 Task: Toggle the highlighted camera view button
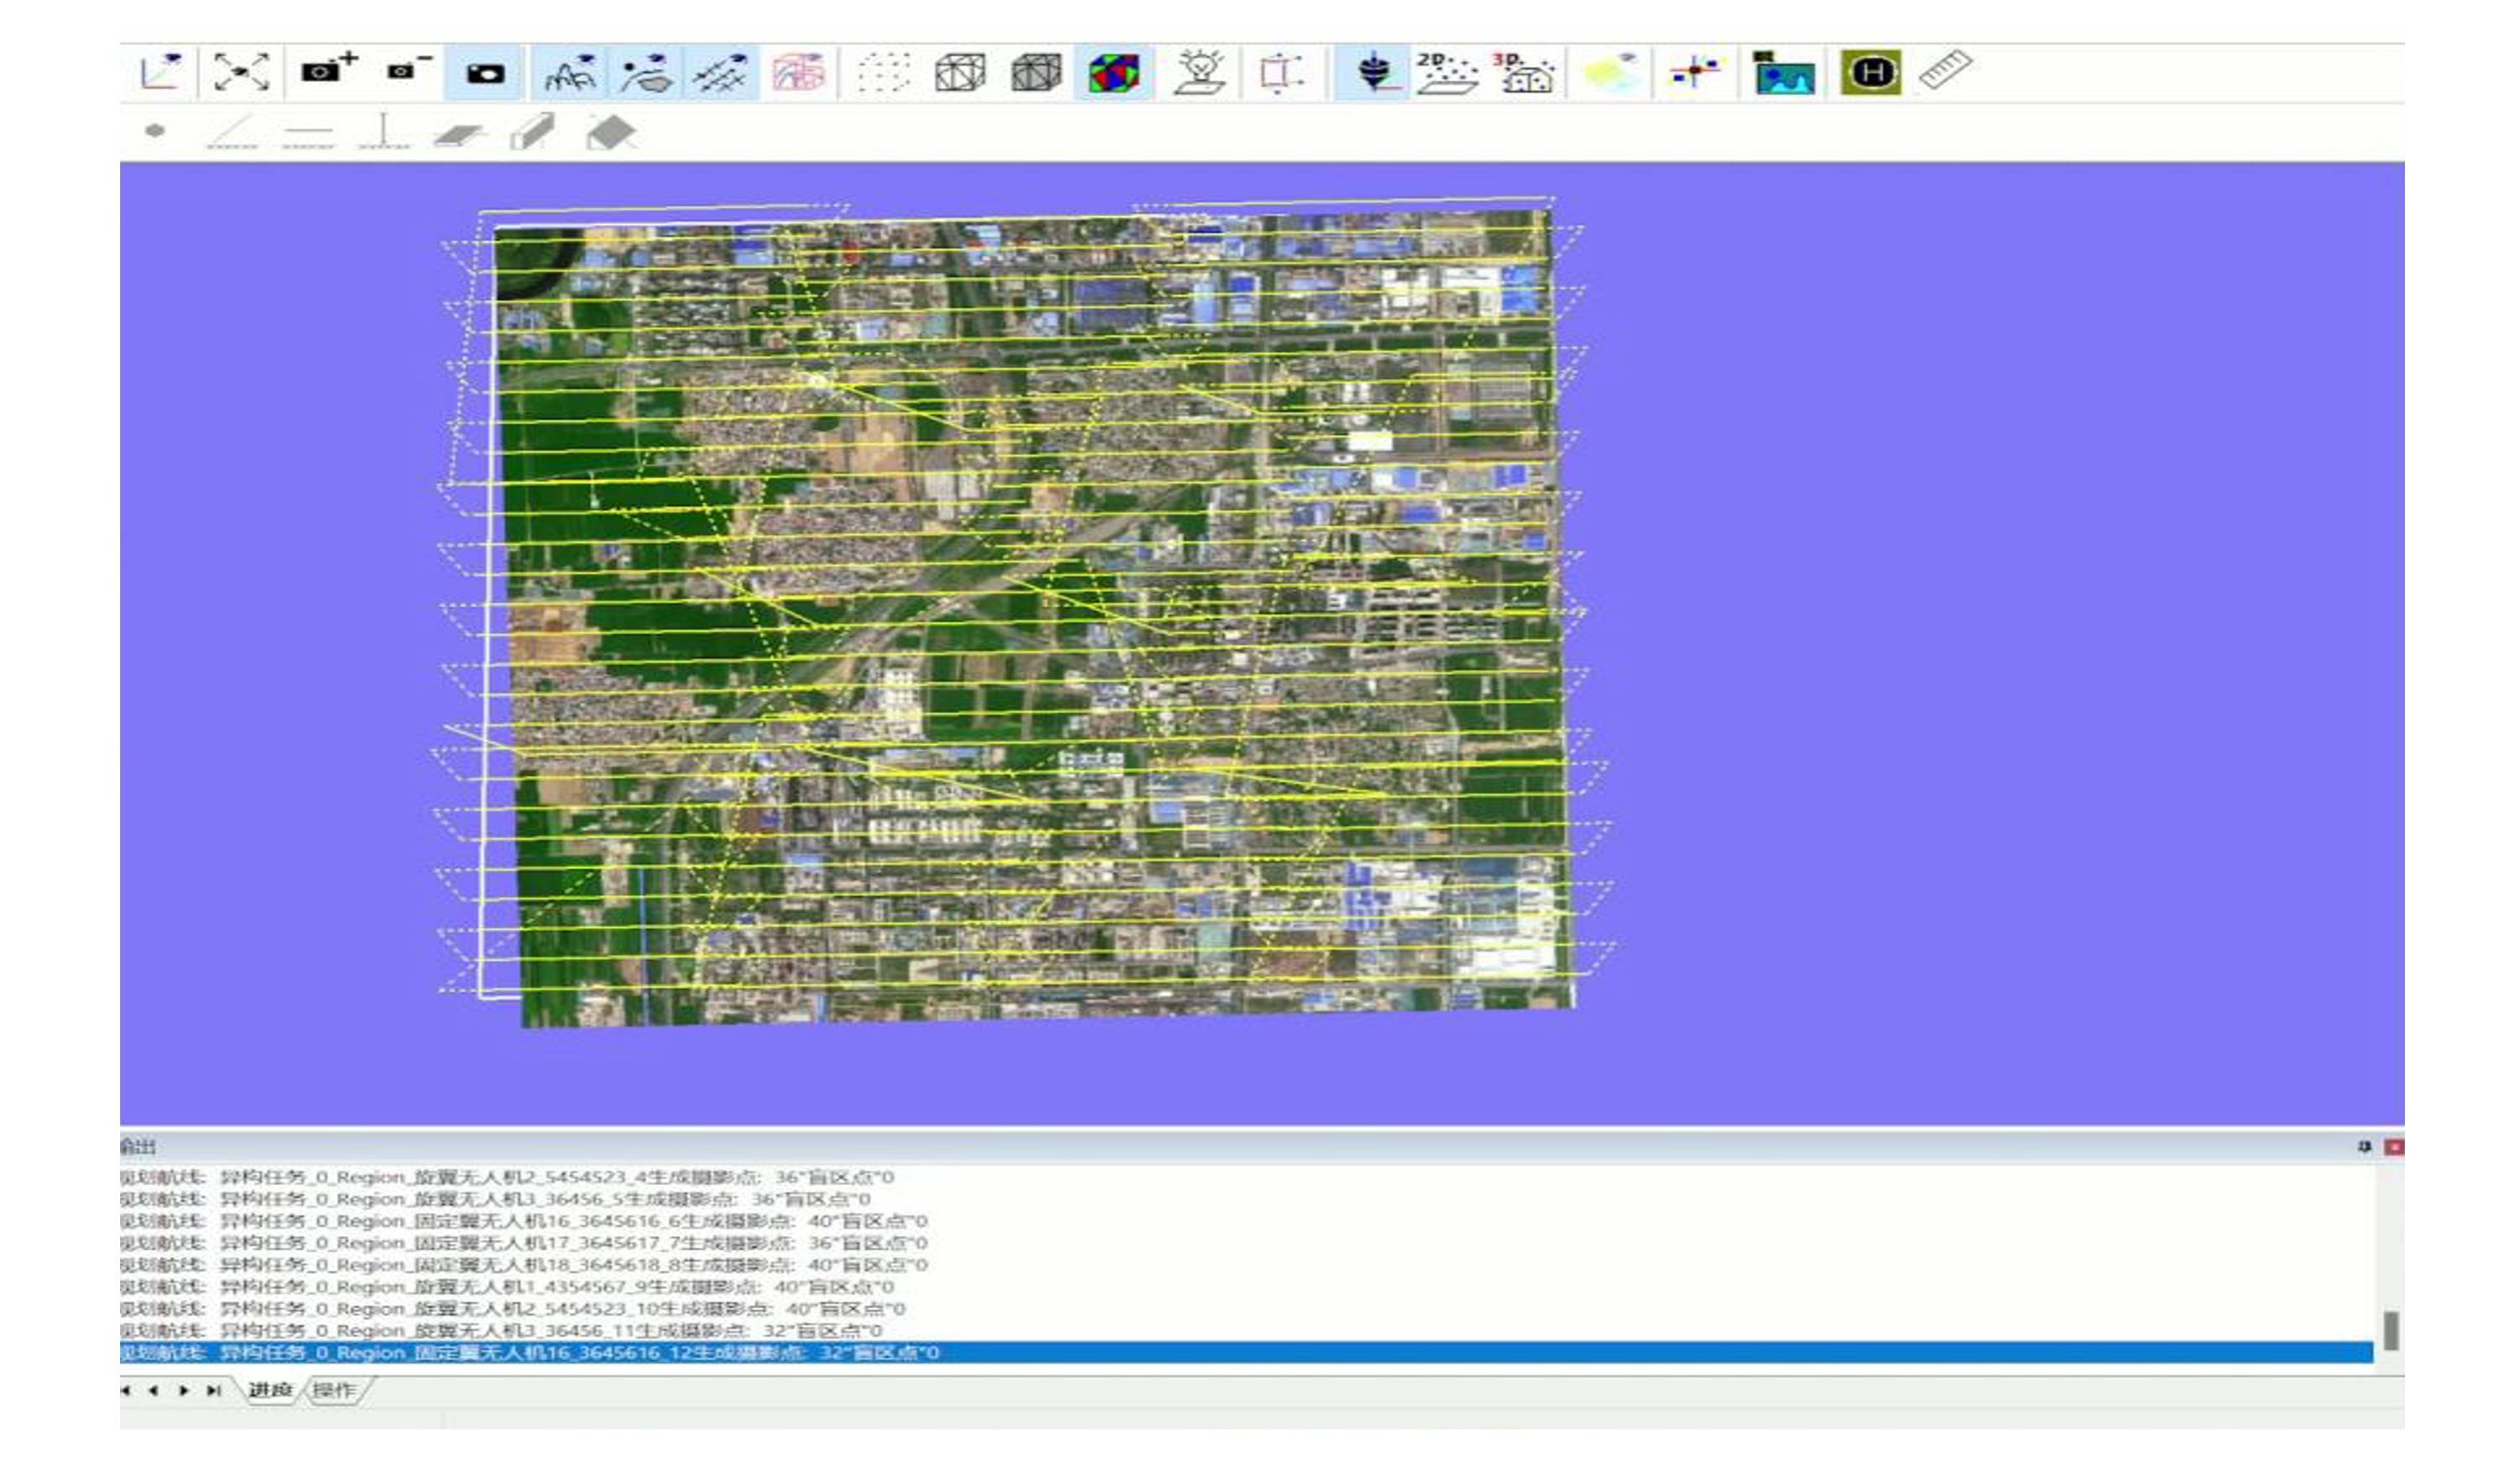coord(485,73)
